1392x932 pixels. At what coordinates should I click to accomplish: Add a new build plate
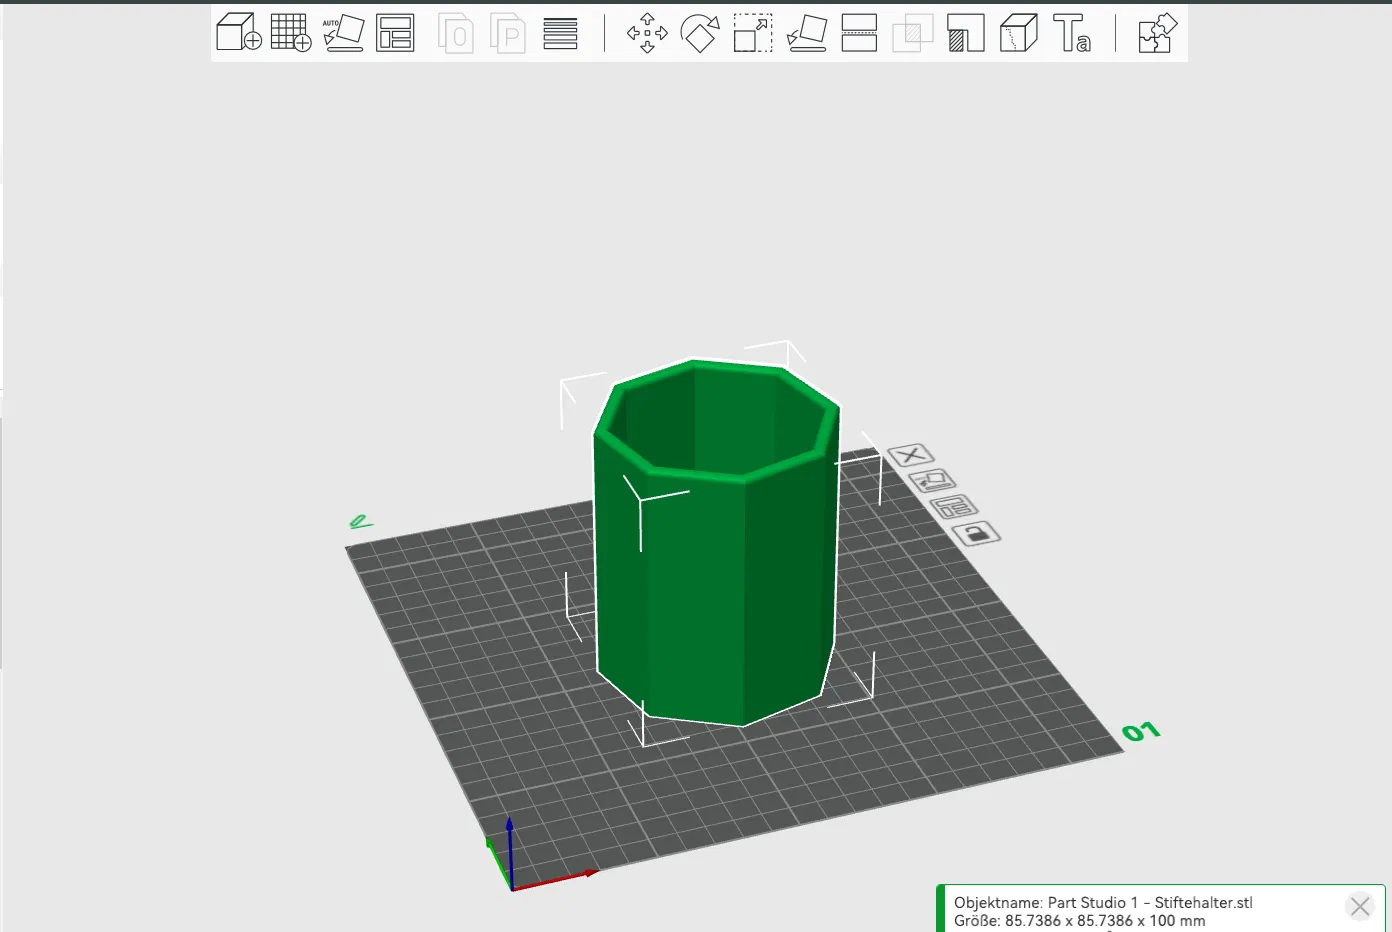click(x=291, y=33)
